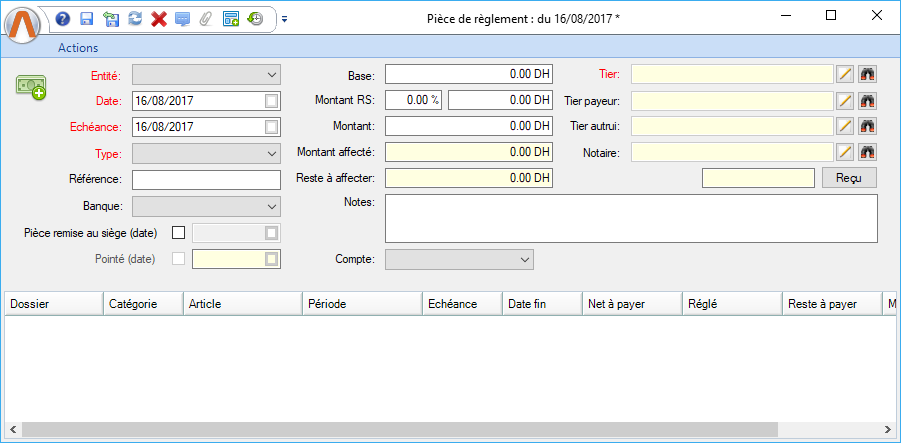Viewport: 901px width, 443px height.
Task: Open the quick access toolbar customize arrow
Action: tap(284, 18)
